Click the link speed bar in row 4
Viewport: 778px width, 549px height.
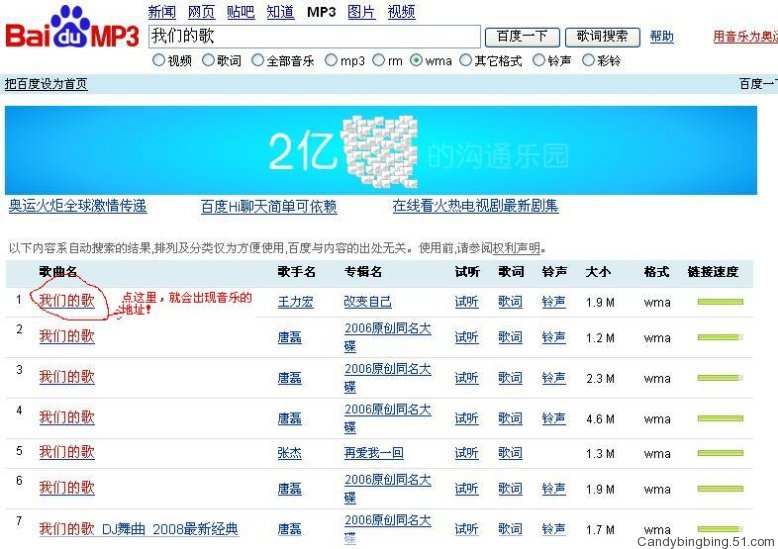720,418
